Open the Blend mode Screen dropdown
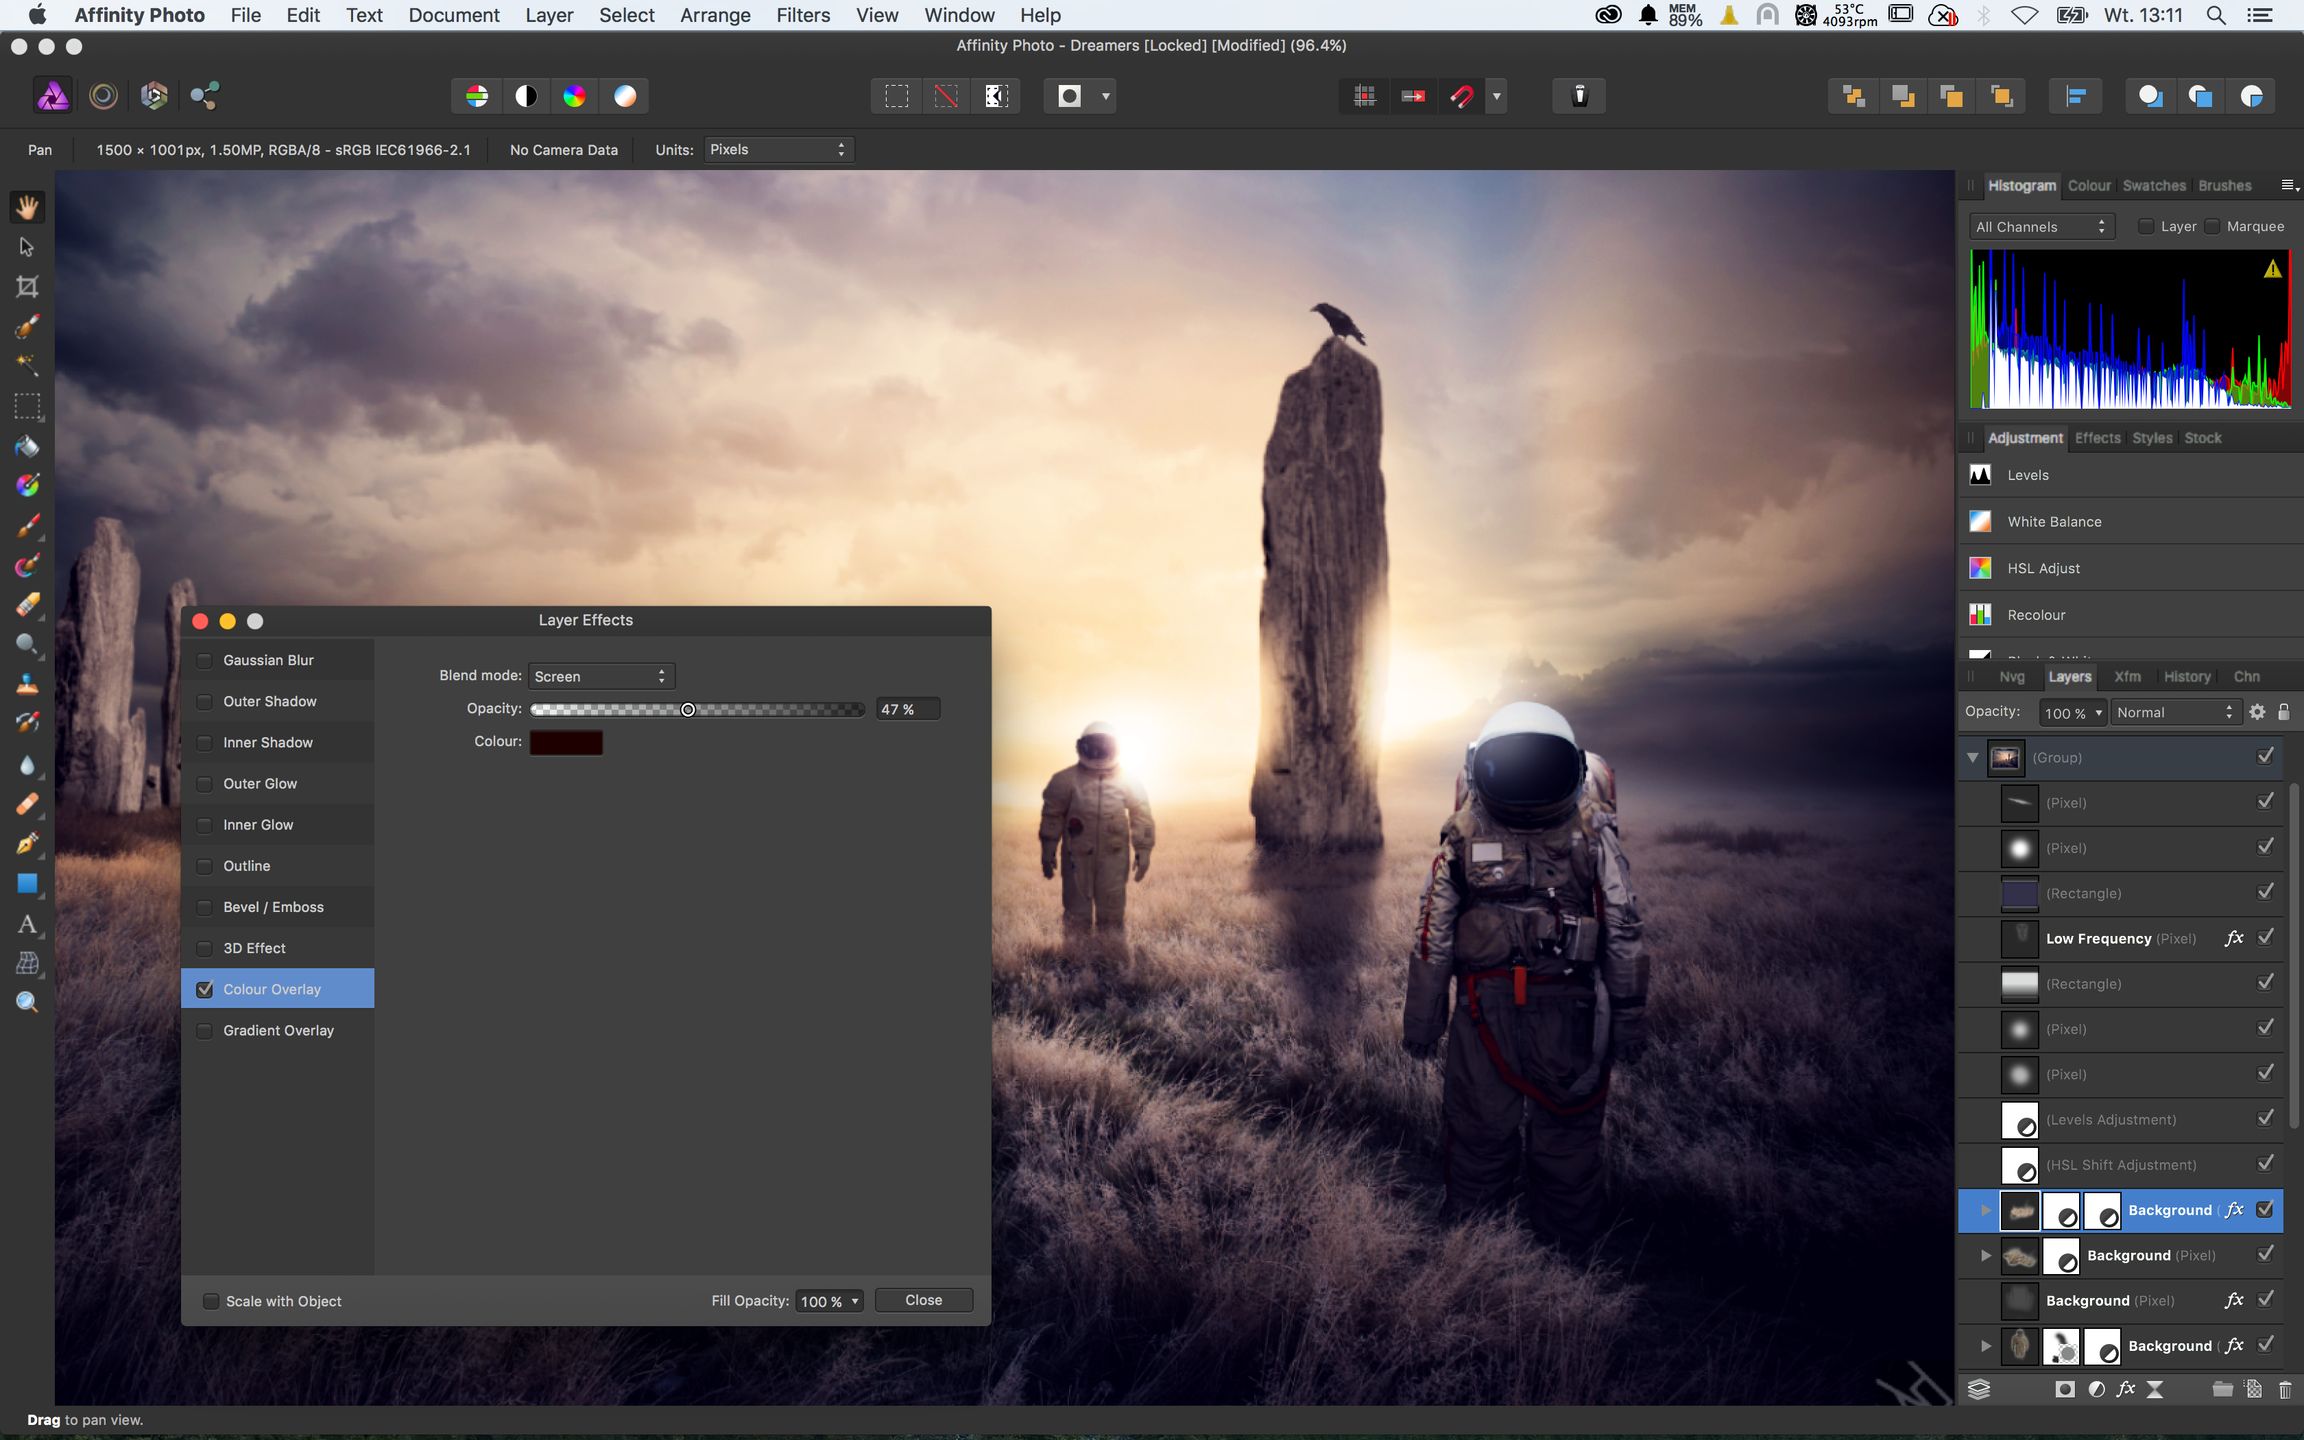The height and width of the screenshot is (1440, 2304). click(x=602, y=677)
